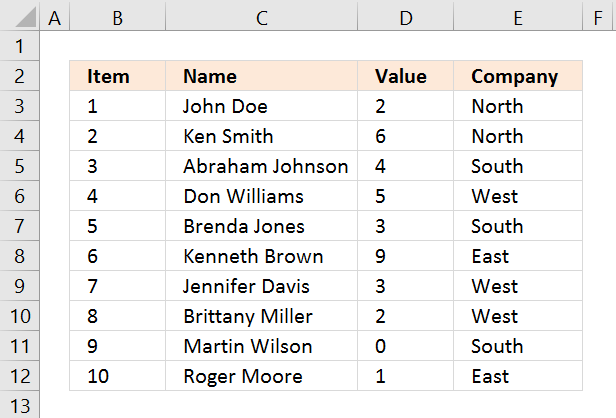Select the column C header
Image resolution: width=616 pixels, height=418 pixels.
(262, 17)
